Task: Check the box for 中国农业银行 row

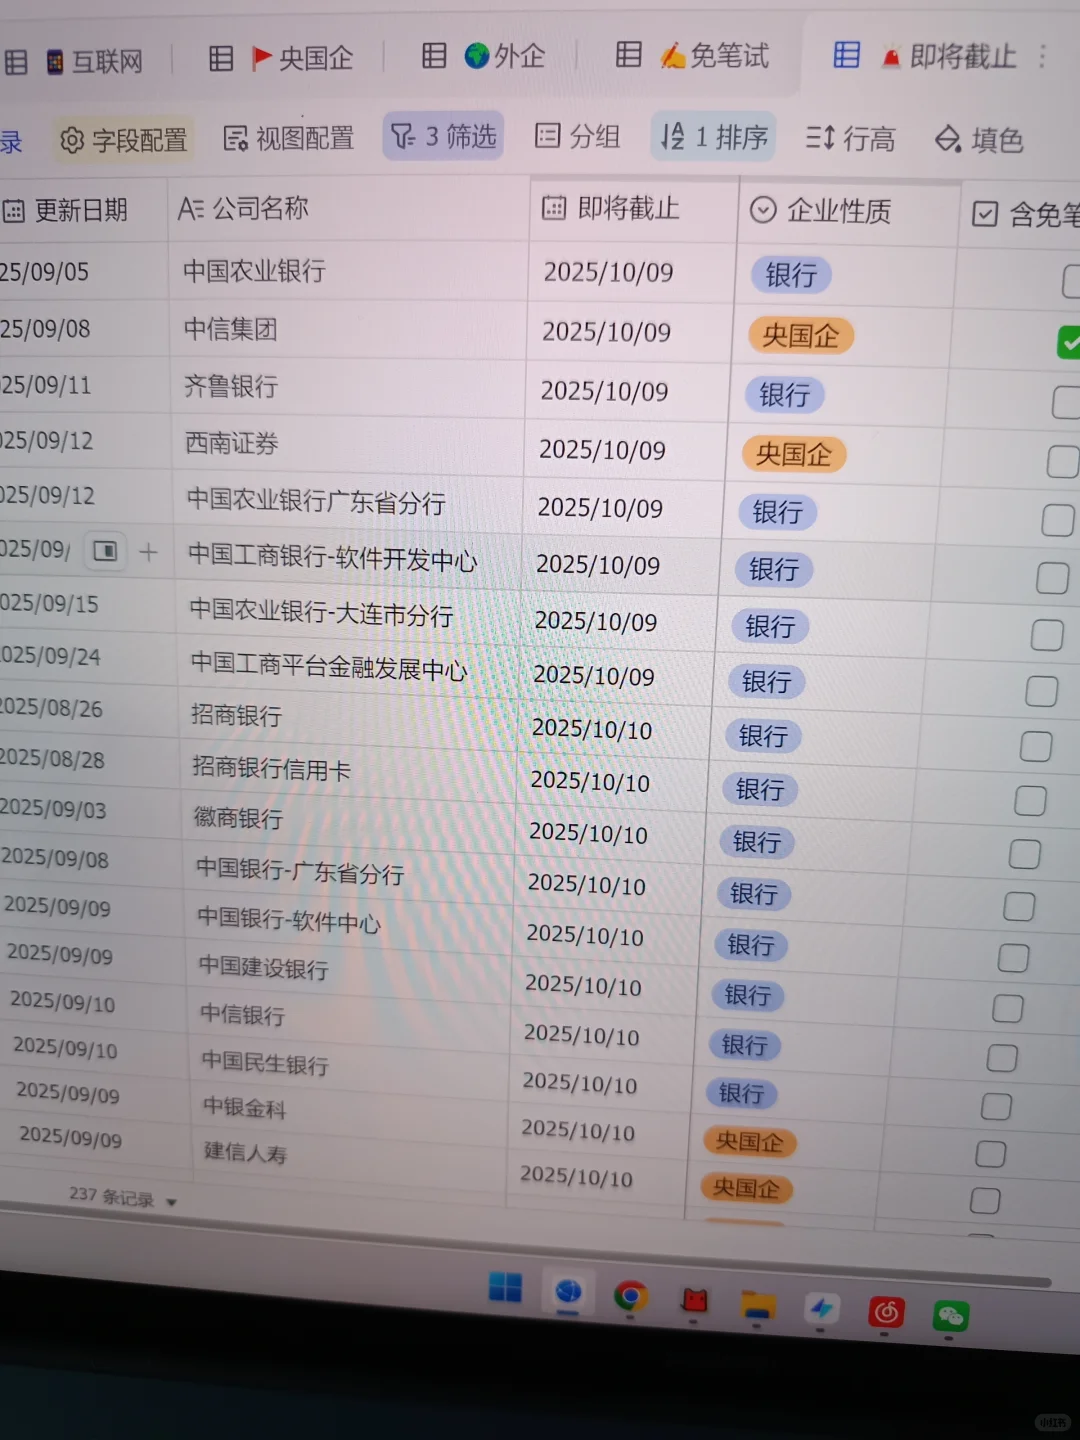Action: (1071, 281)
